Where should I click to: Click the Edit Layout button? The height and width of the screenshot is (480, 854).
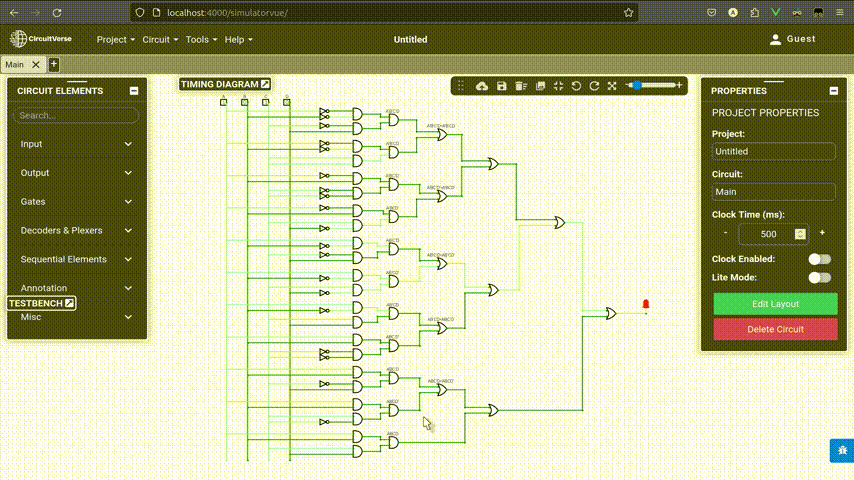pyautogui.click(x=775, y=304)
